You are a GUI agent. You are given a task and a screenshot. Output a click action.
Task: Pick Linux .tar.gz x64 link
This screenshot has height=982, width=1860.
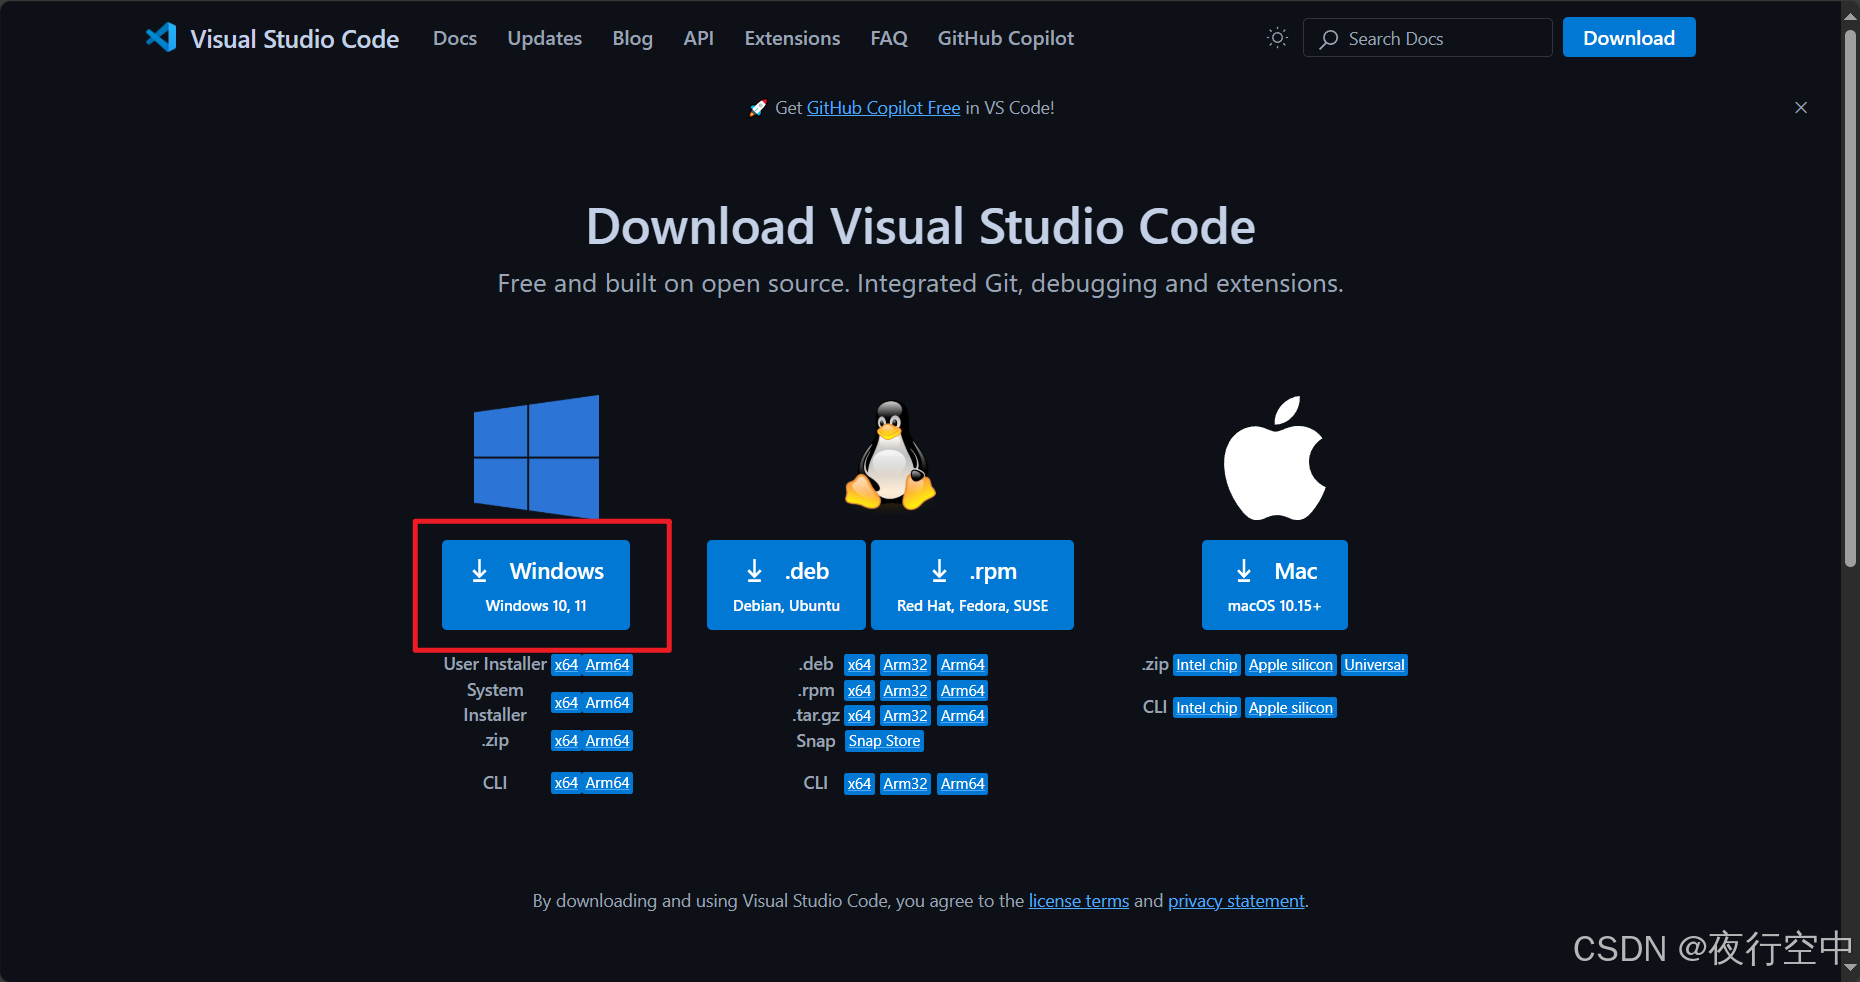[x=859, y=716]
